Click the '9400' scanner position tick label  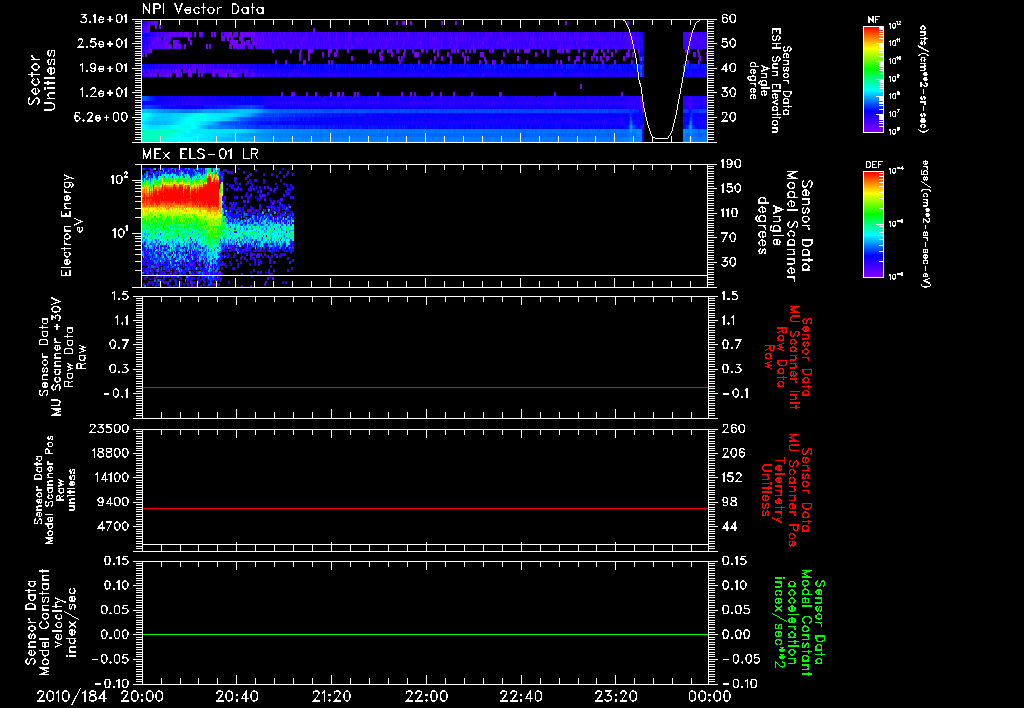point(113,502)
